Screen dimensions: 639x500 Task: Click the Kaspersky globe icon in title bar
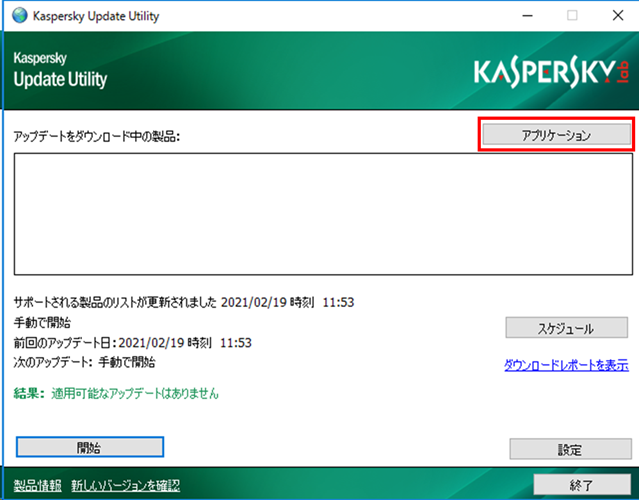pyautogui.click(x=20, y=15)
